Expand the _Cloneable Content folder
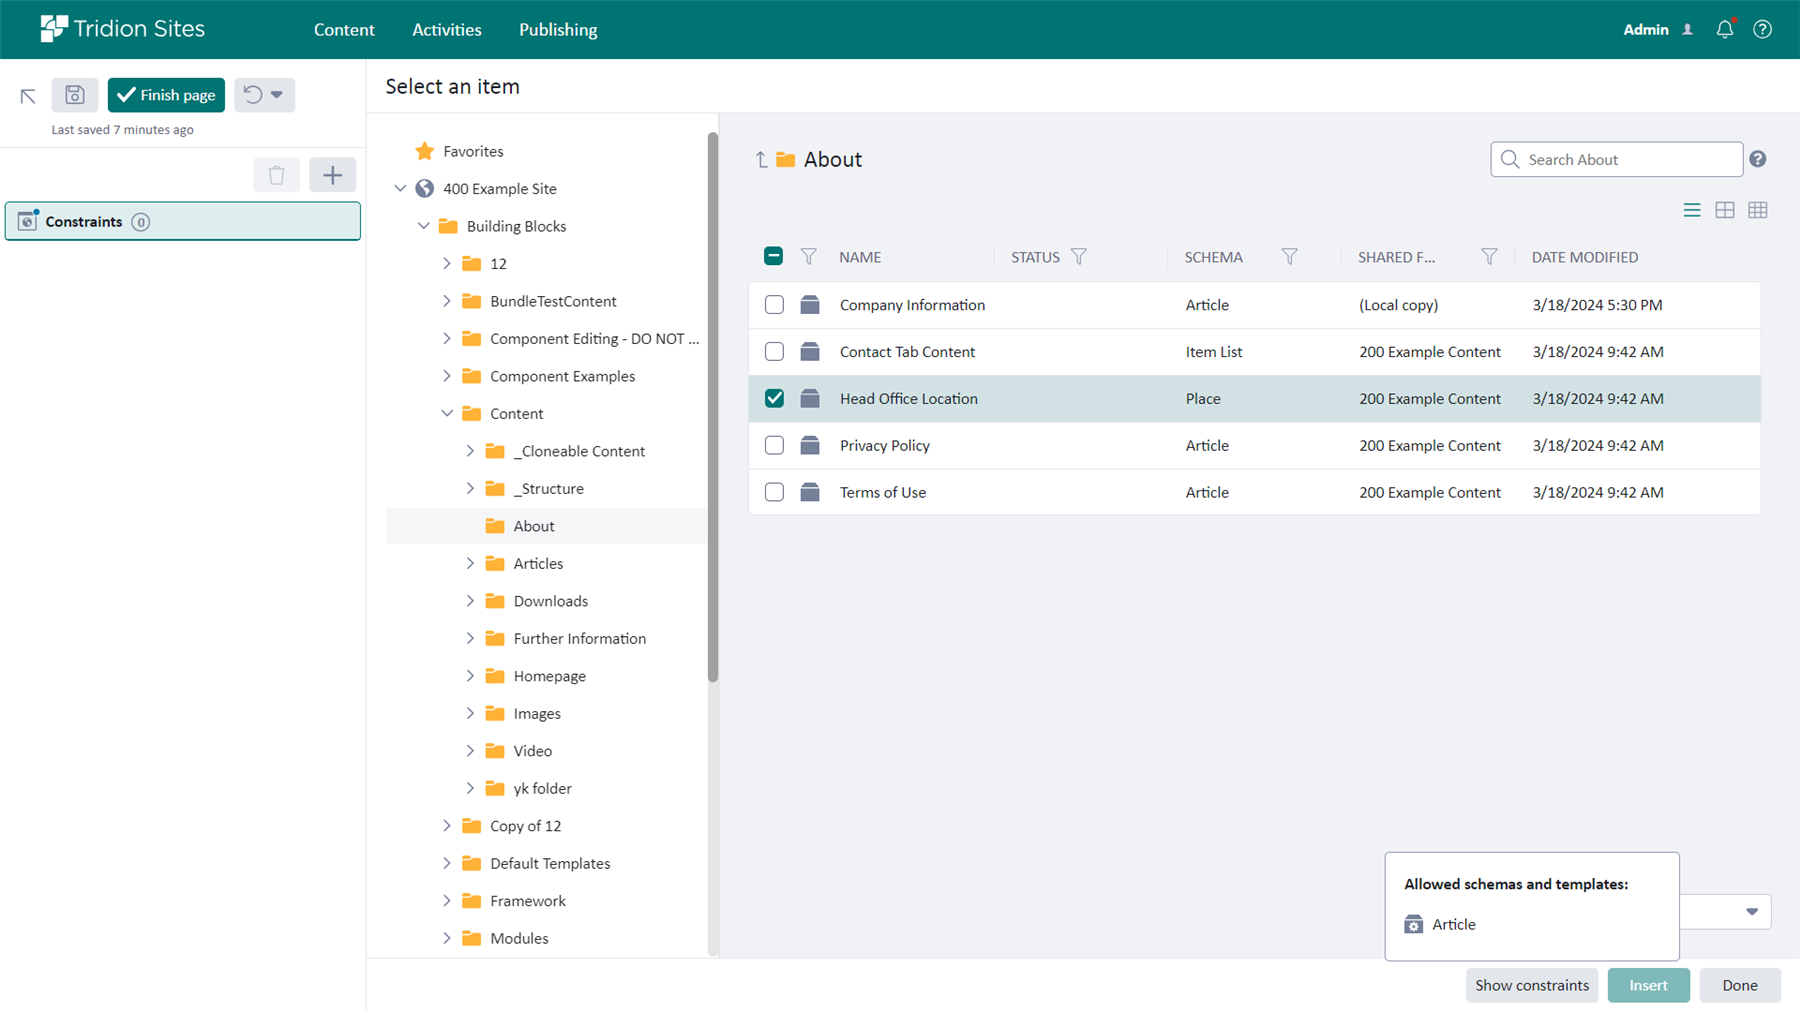The width and height of the screenshot is (1800, 1012). coord(470,451)
